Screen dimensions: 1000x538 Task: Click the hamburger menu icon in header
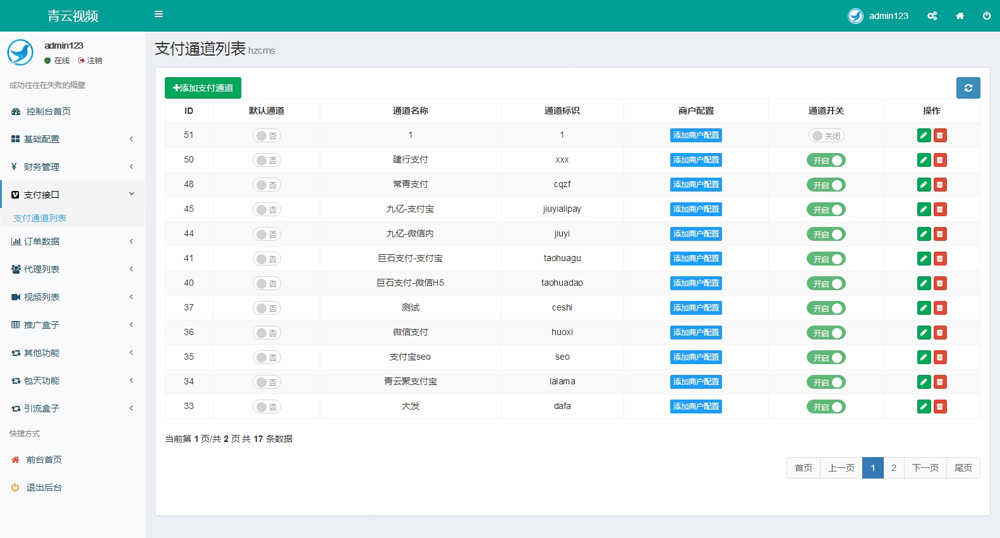click(159, 15)
